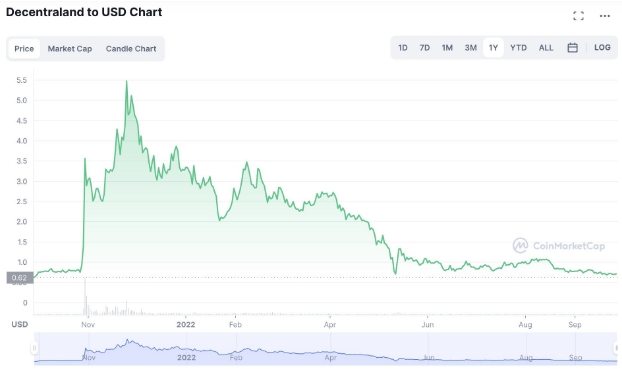Screen dimensions: 622x369
Task: Switch to the Price tab
Action: pyautogui.click(x=24, y=49)
